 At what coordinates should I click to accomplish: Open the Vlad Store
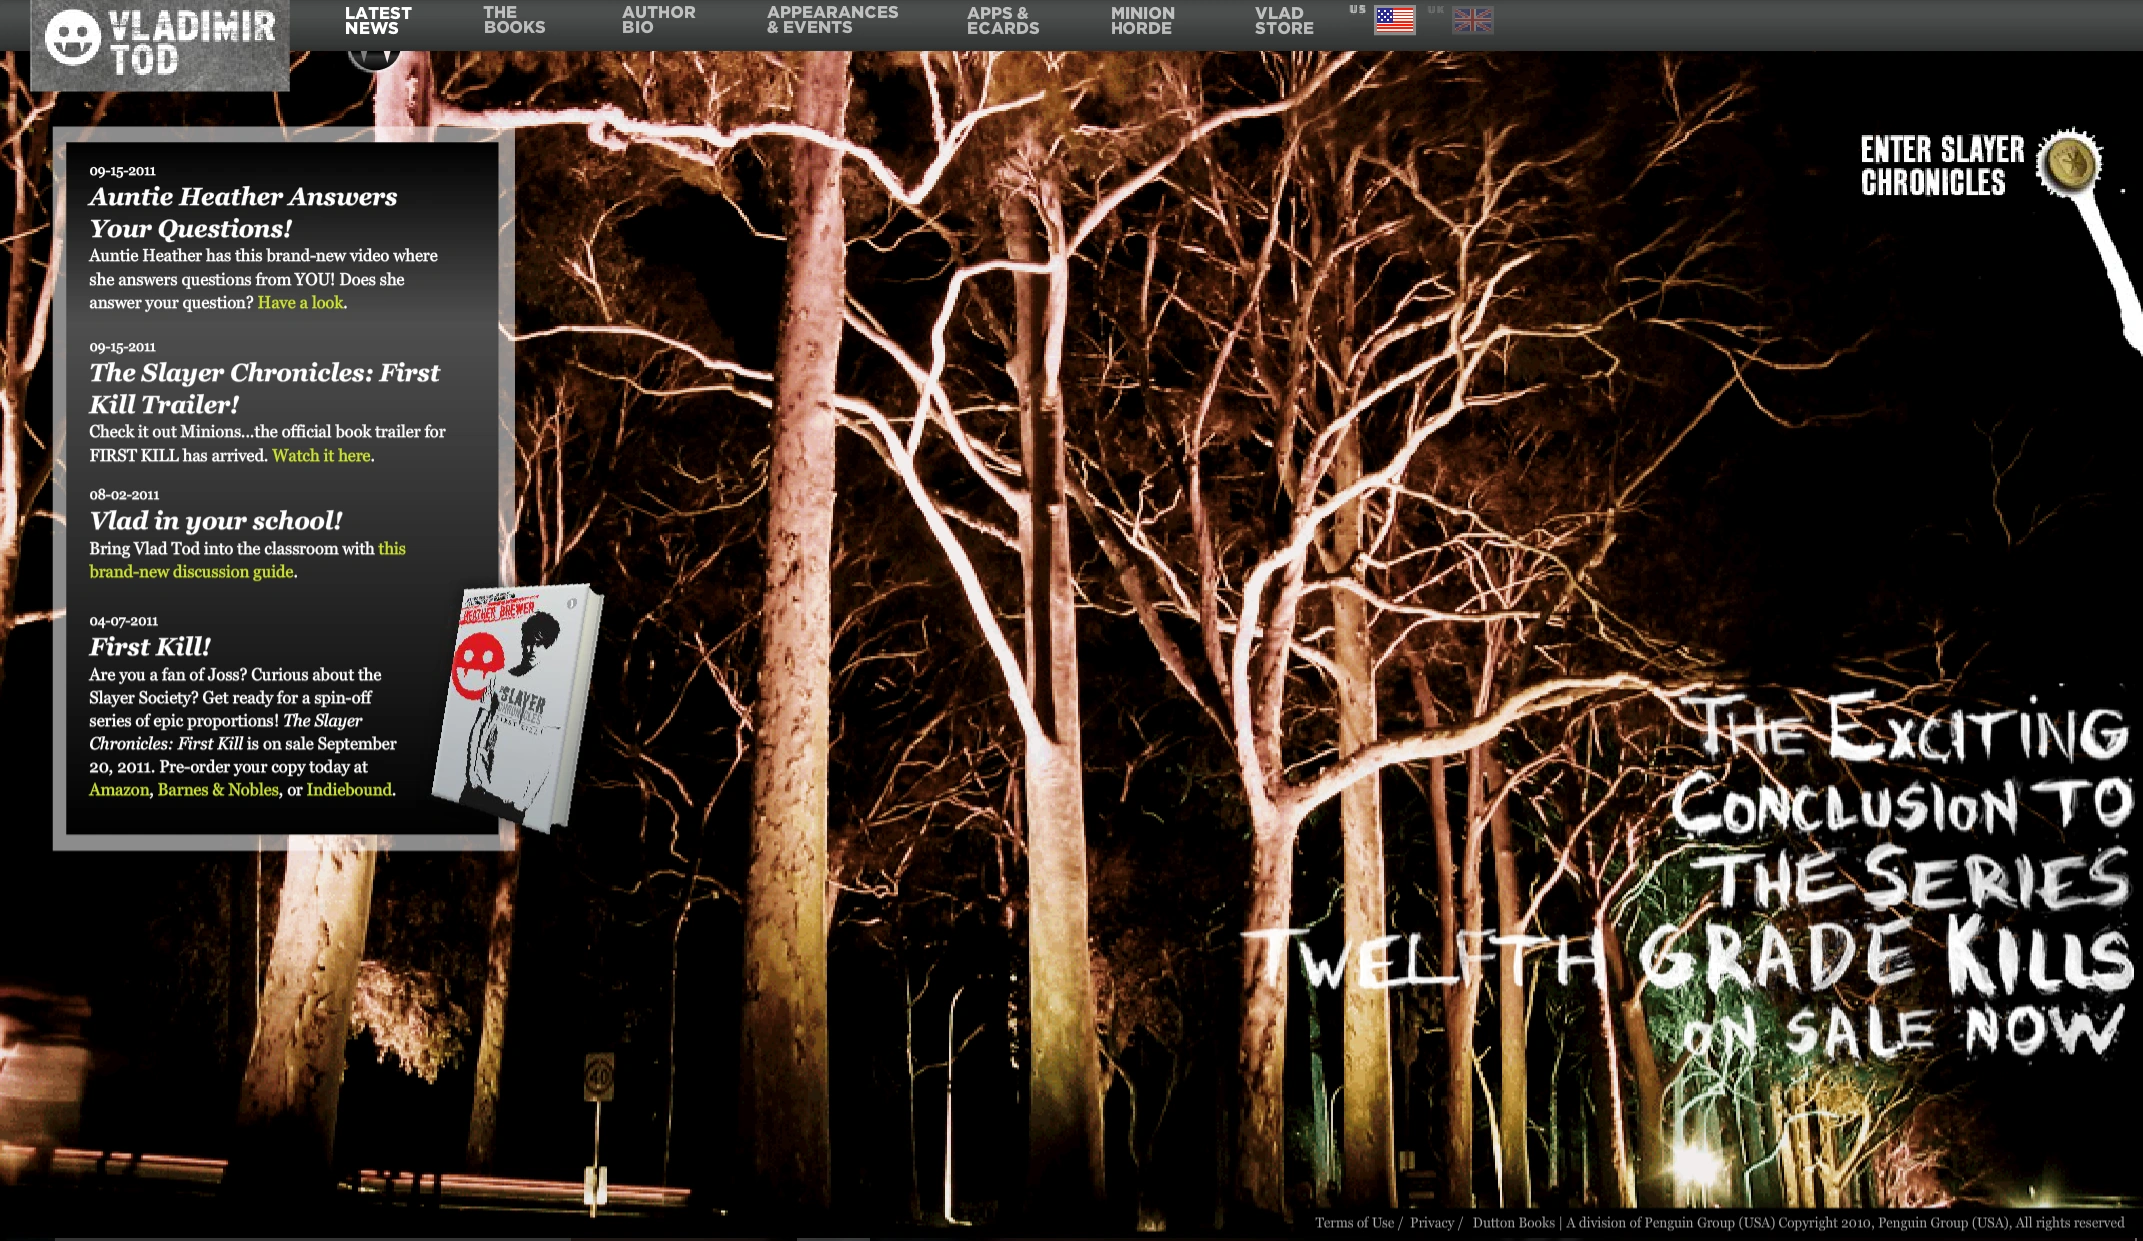click(x=1284, y=21)
